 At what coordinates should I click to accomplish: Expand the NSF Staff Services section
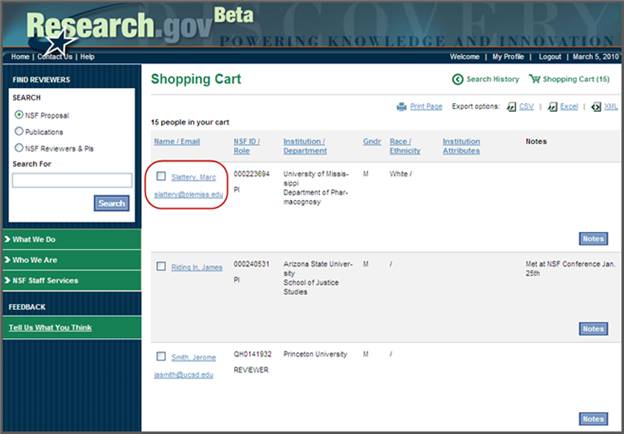(9, 281)
